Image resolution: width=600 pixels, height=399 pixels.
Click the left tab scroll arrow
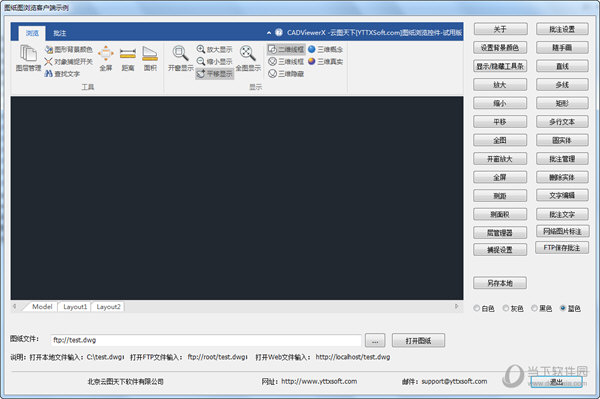click(x=15, y=306)
